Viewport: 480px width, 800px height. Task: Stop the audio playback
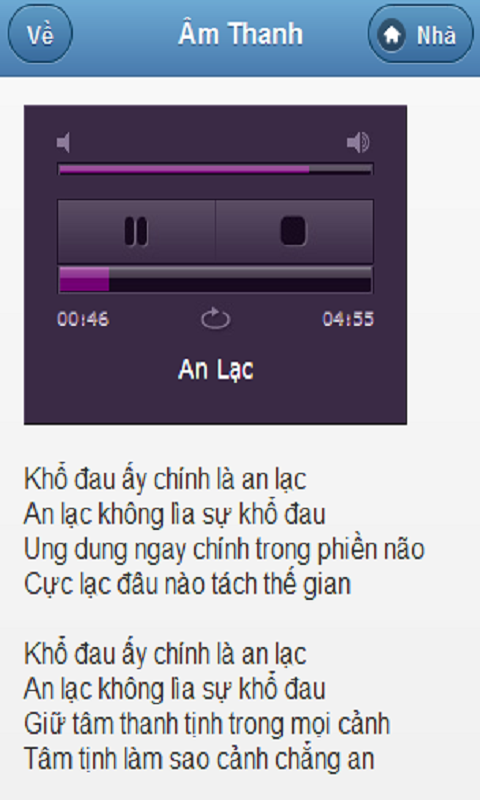[294, 232]
